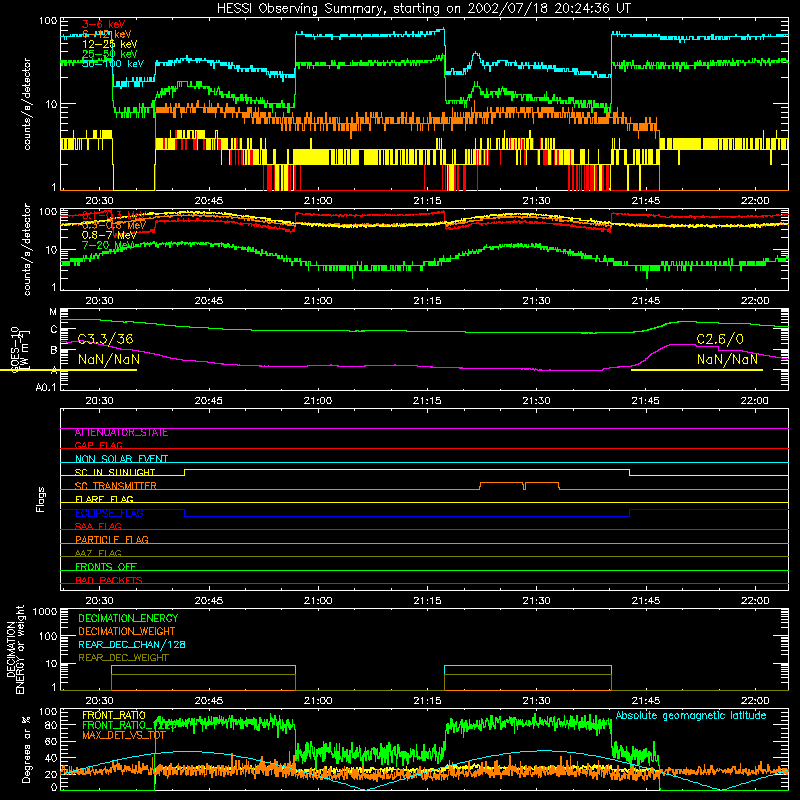Click the DECIMATION ENERGY or weight axis title
This screenshot has height=800, width=800.
[15, 650]
